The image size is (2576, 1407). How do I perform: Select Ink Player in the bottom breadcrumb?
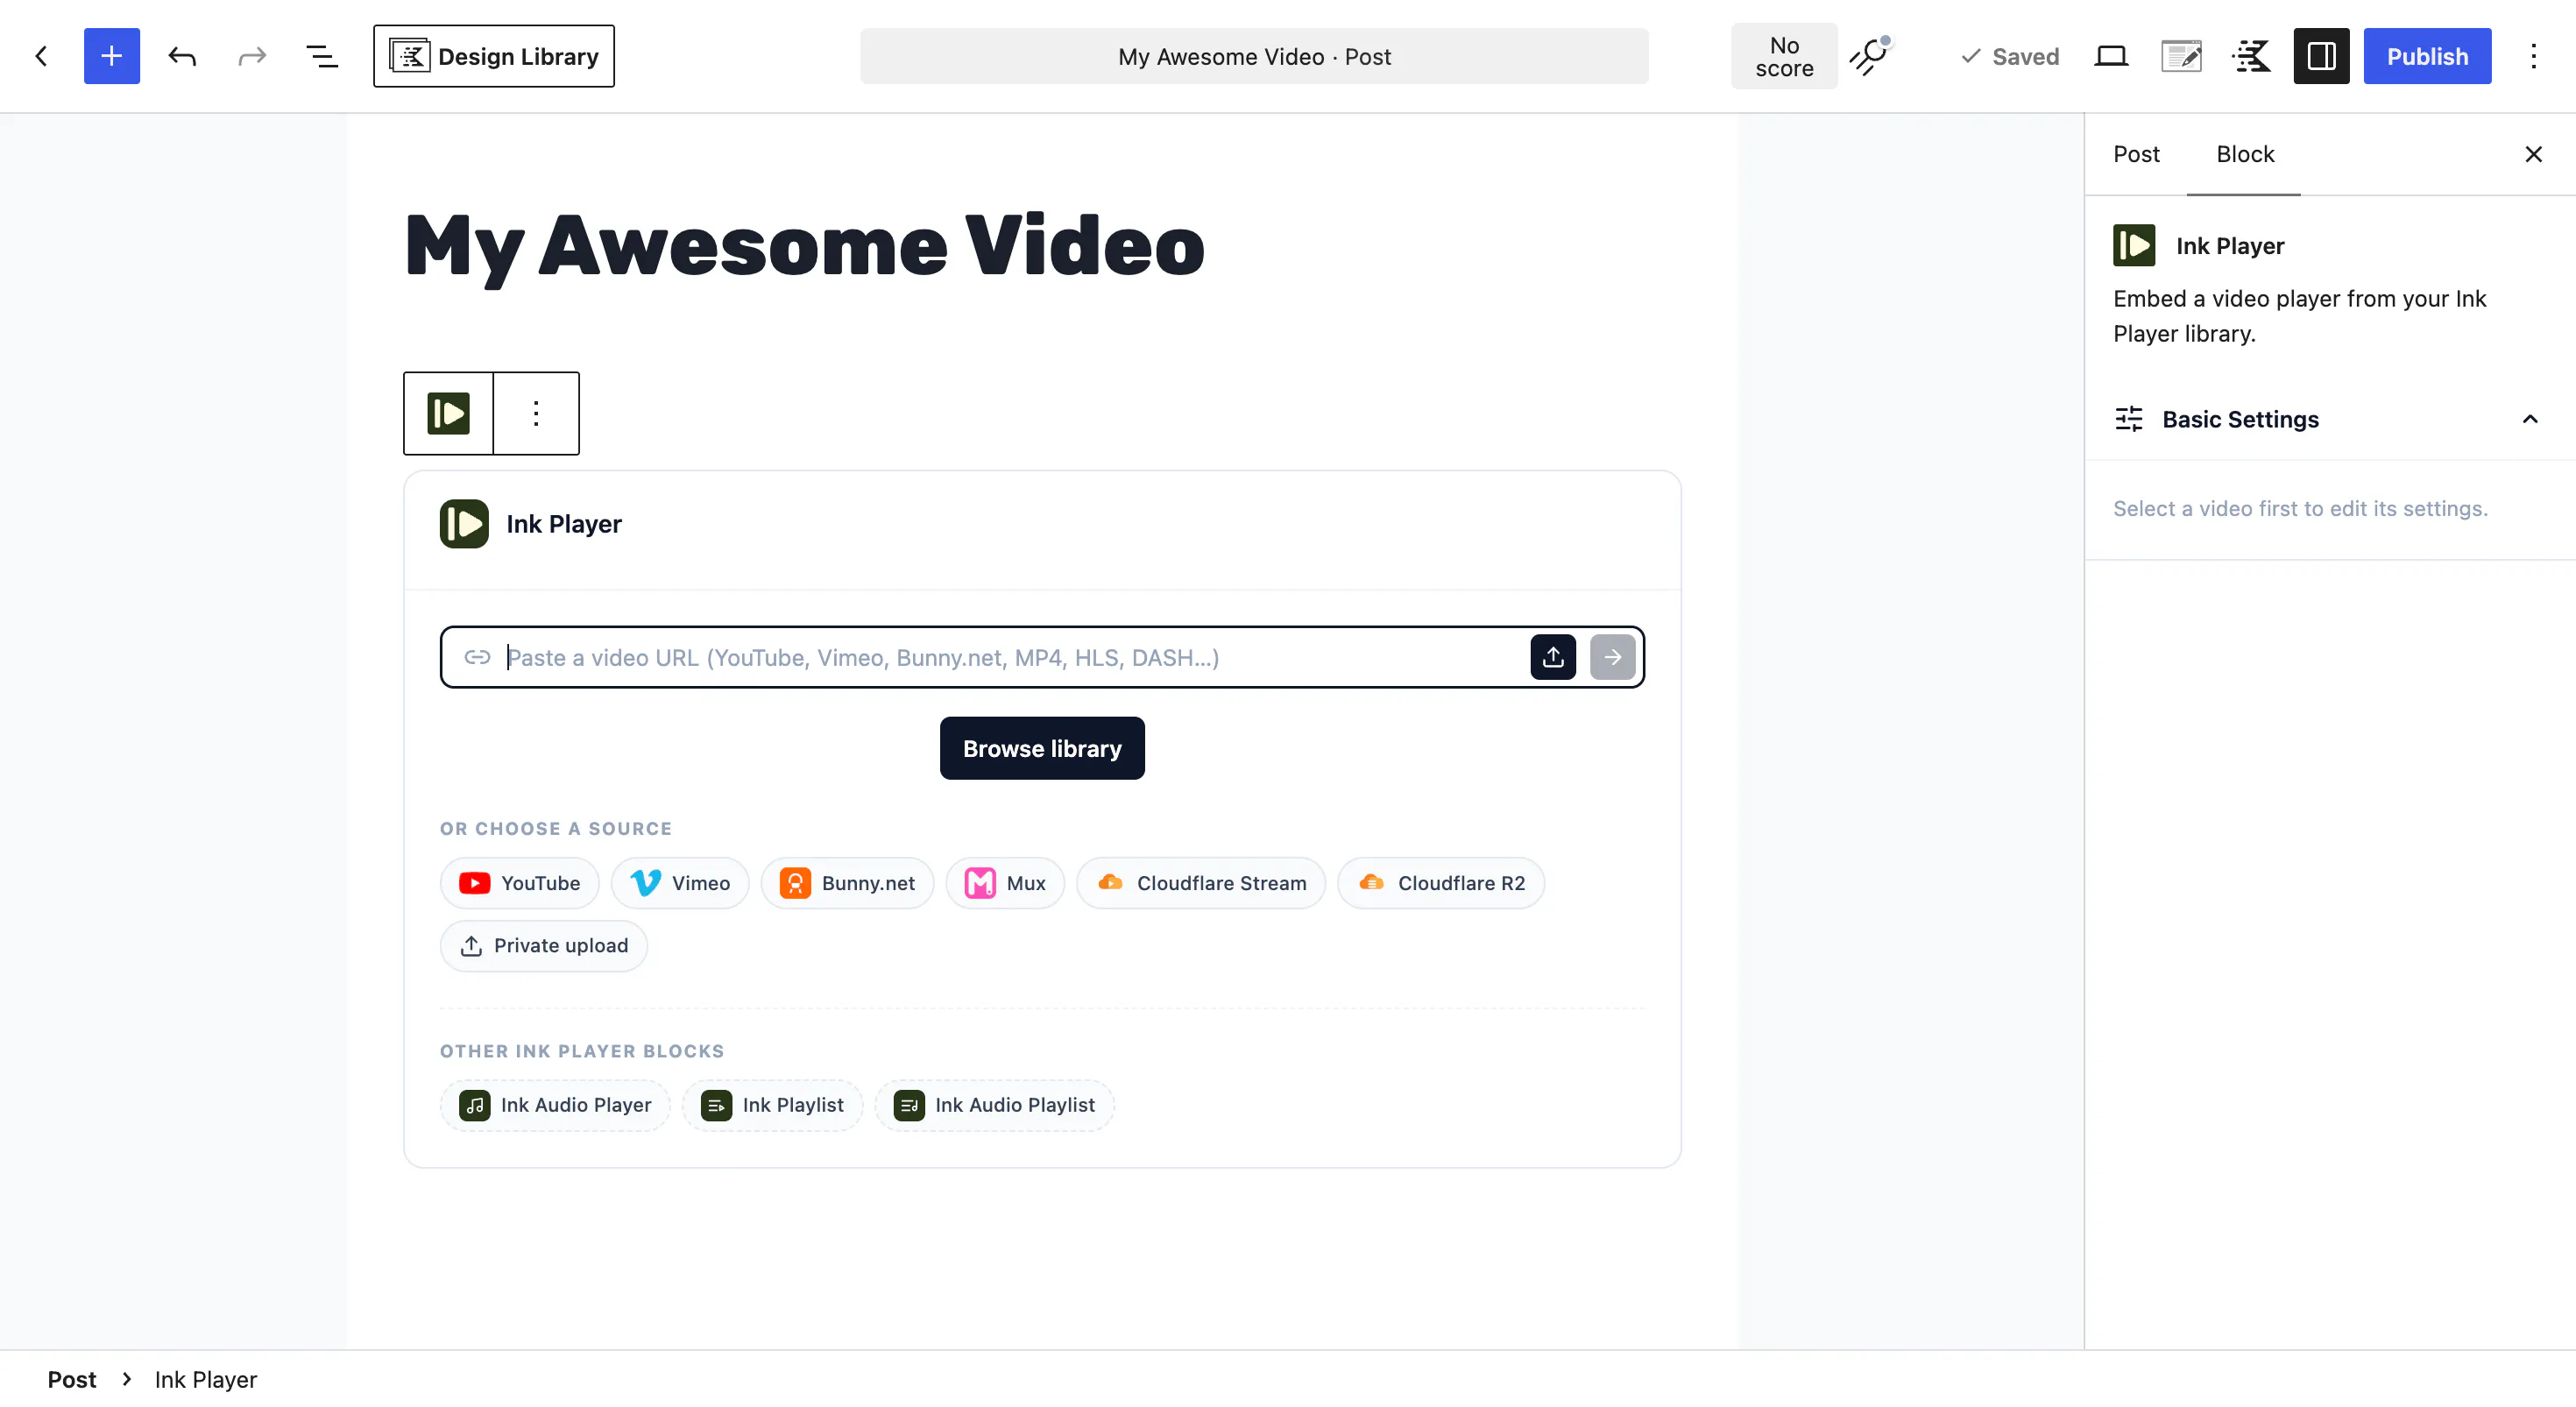(206, 1379)
